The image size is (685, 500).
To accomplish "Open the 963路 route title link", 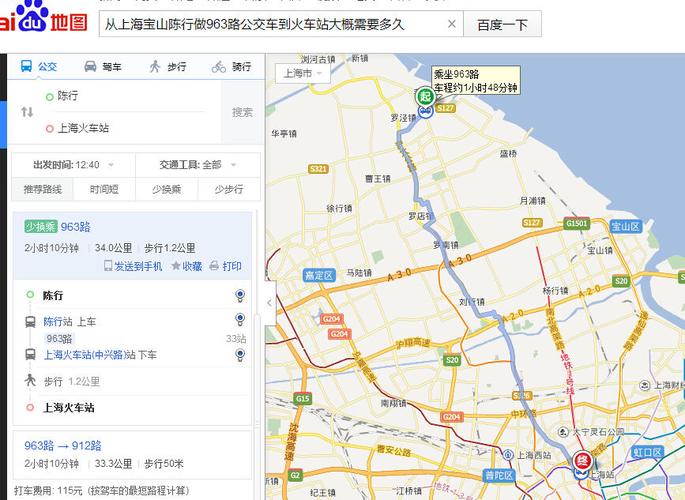I will 76,227.
